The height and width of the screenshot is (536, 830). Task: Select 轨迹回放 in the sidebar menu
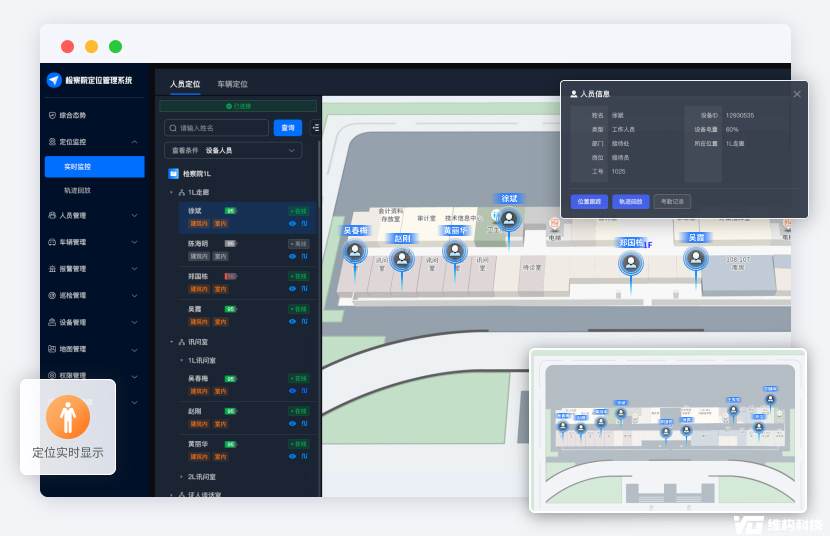coord(77,190)
